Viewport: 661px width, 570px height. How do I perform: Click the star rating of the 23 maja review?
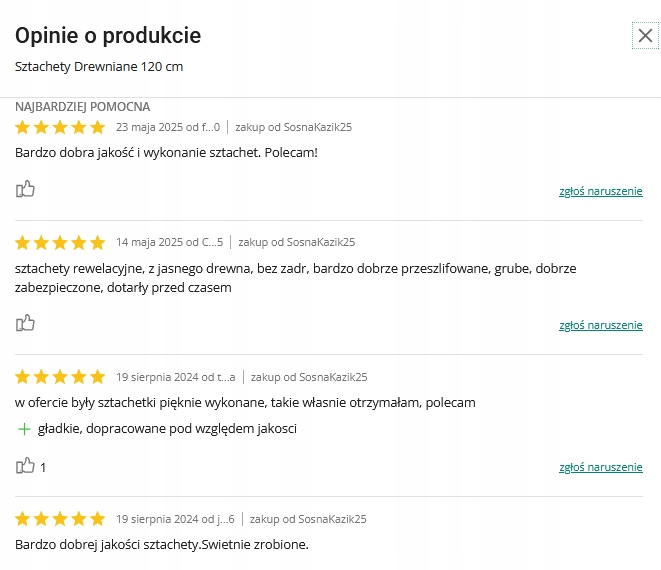click(60, 127)
